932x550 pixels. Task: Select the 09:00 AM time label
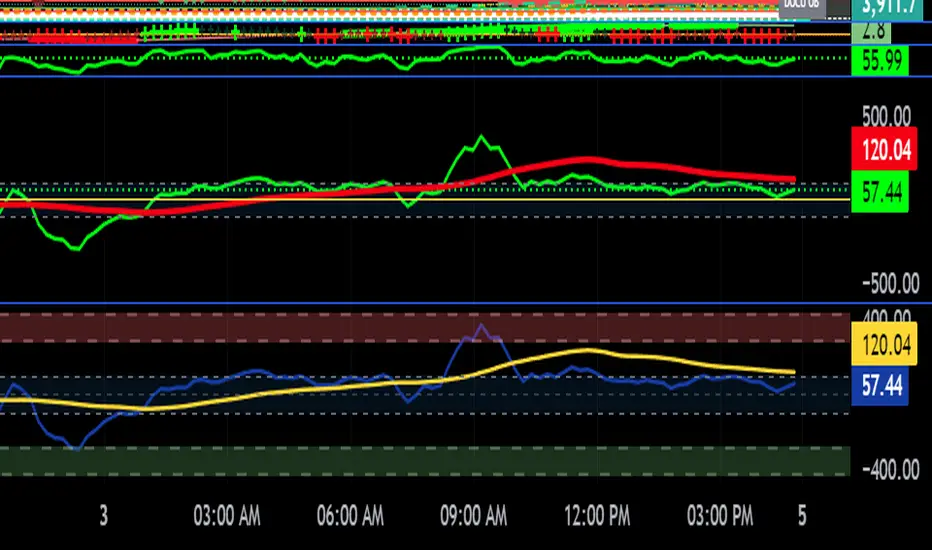pos(474,516)
